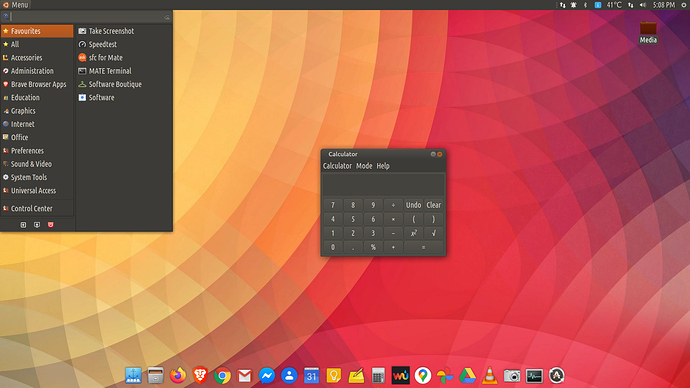Open the file cabinet icon in dock
Image resolution: width=690 pixels, height=388 pixels.
(x=155, y=375)
